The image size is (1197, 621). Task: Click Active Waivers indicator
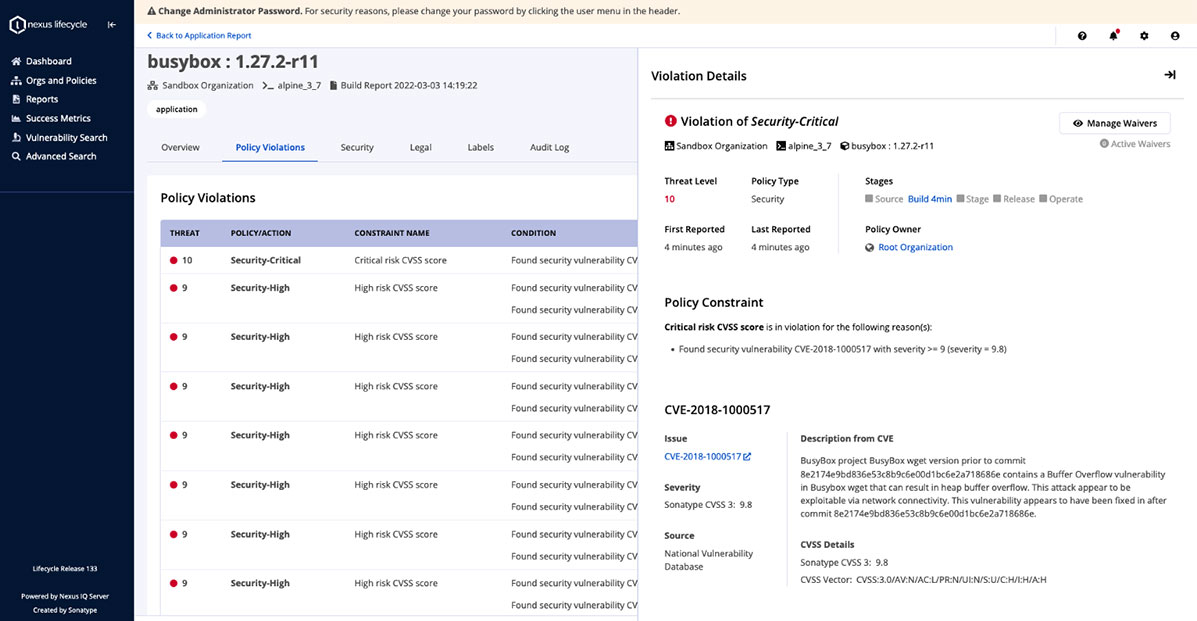pyautogui.click(x=1134, y=144)
